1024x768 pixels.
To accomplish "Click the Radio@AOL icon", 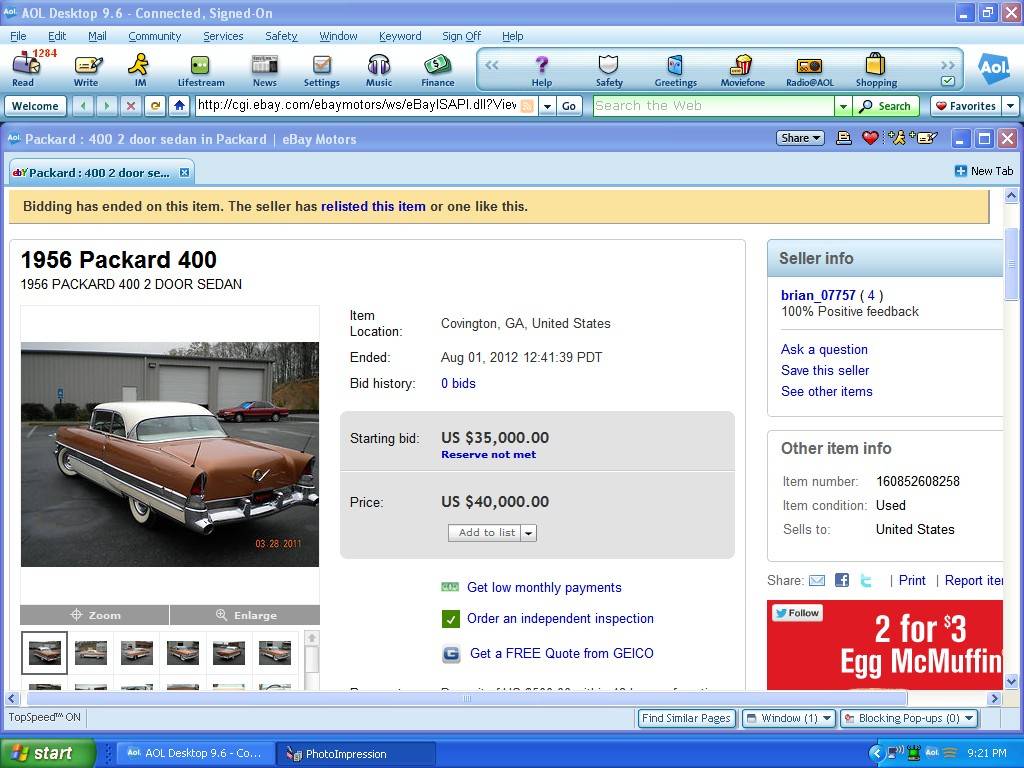I will [809, 68].
